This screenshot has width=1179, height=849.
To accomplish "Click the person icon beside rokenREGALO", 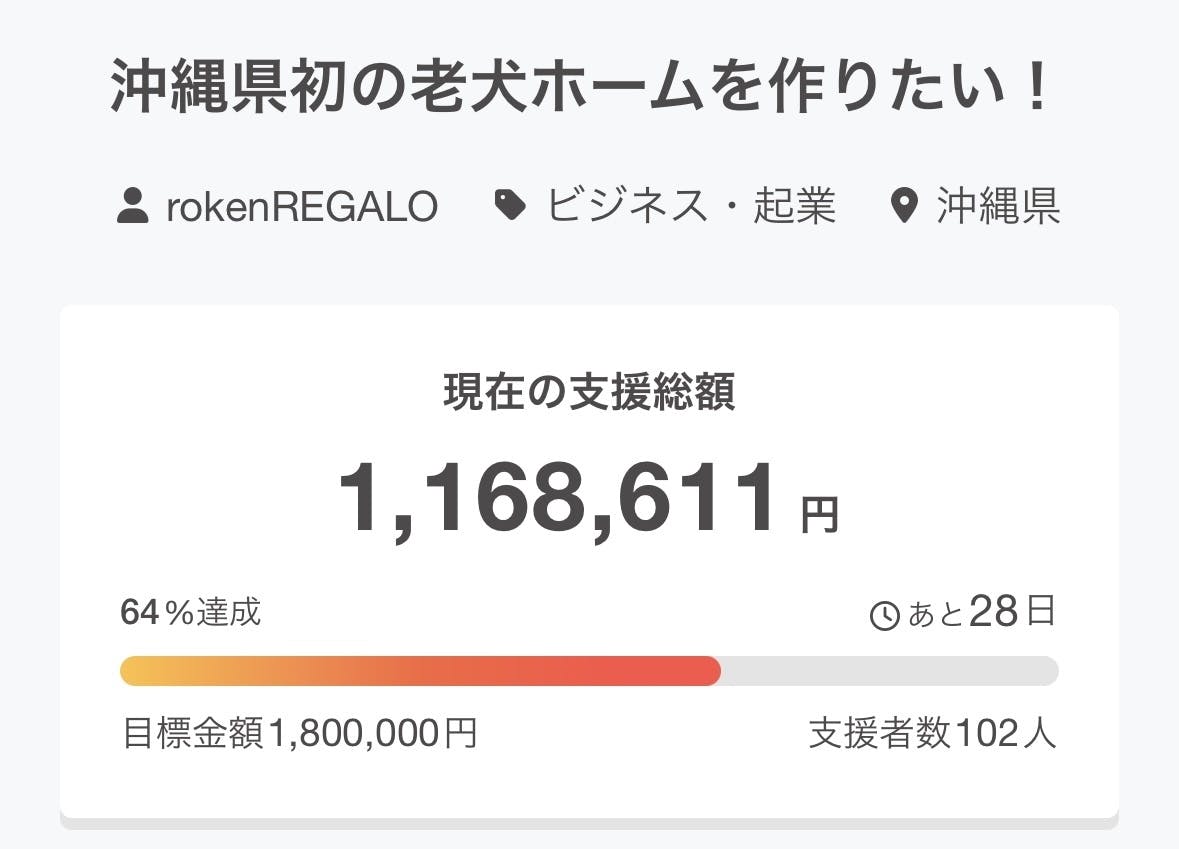I will click(x=132, y=207).
